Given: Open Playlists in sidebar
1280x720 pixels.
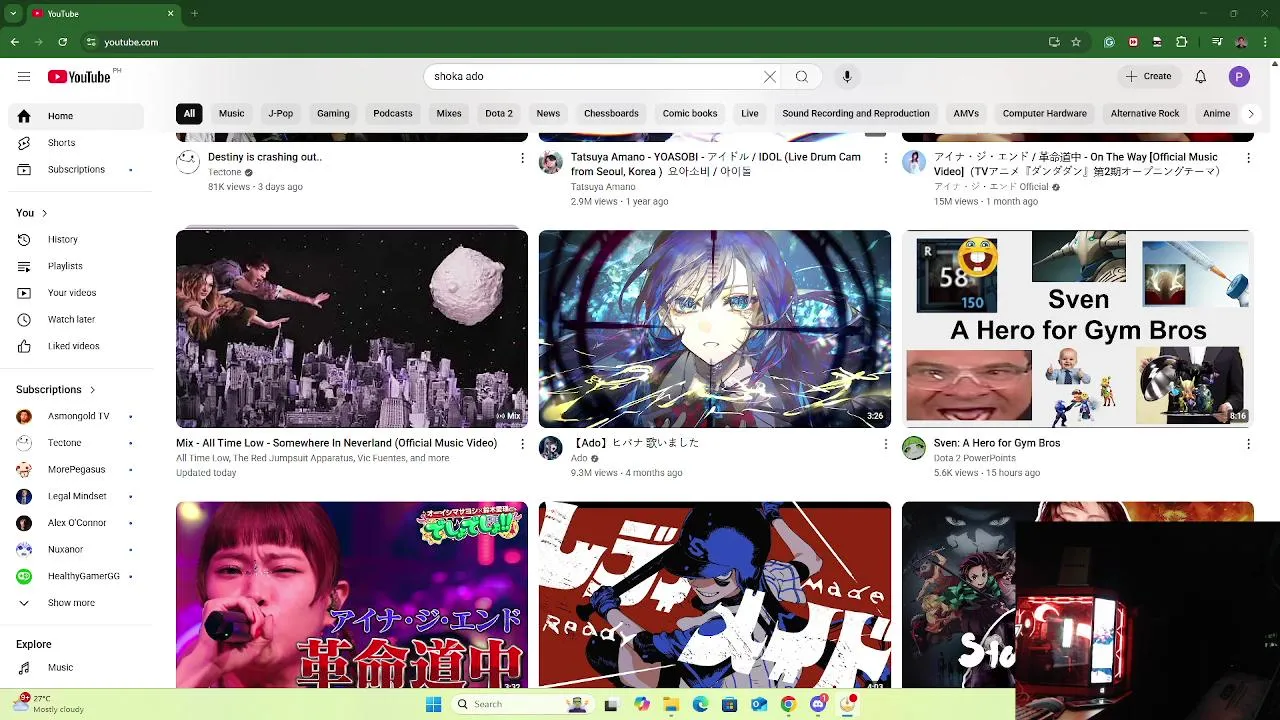Looking at the screenshot, I should [x=76, y=266].
